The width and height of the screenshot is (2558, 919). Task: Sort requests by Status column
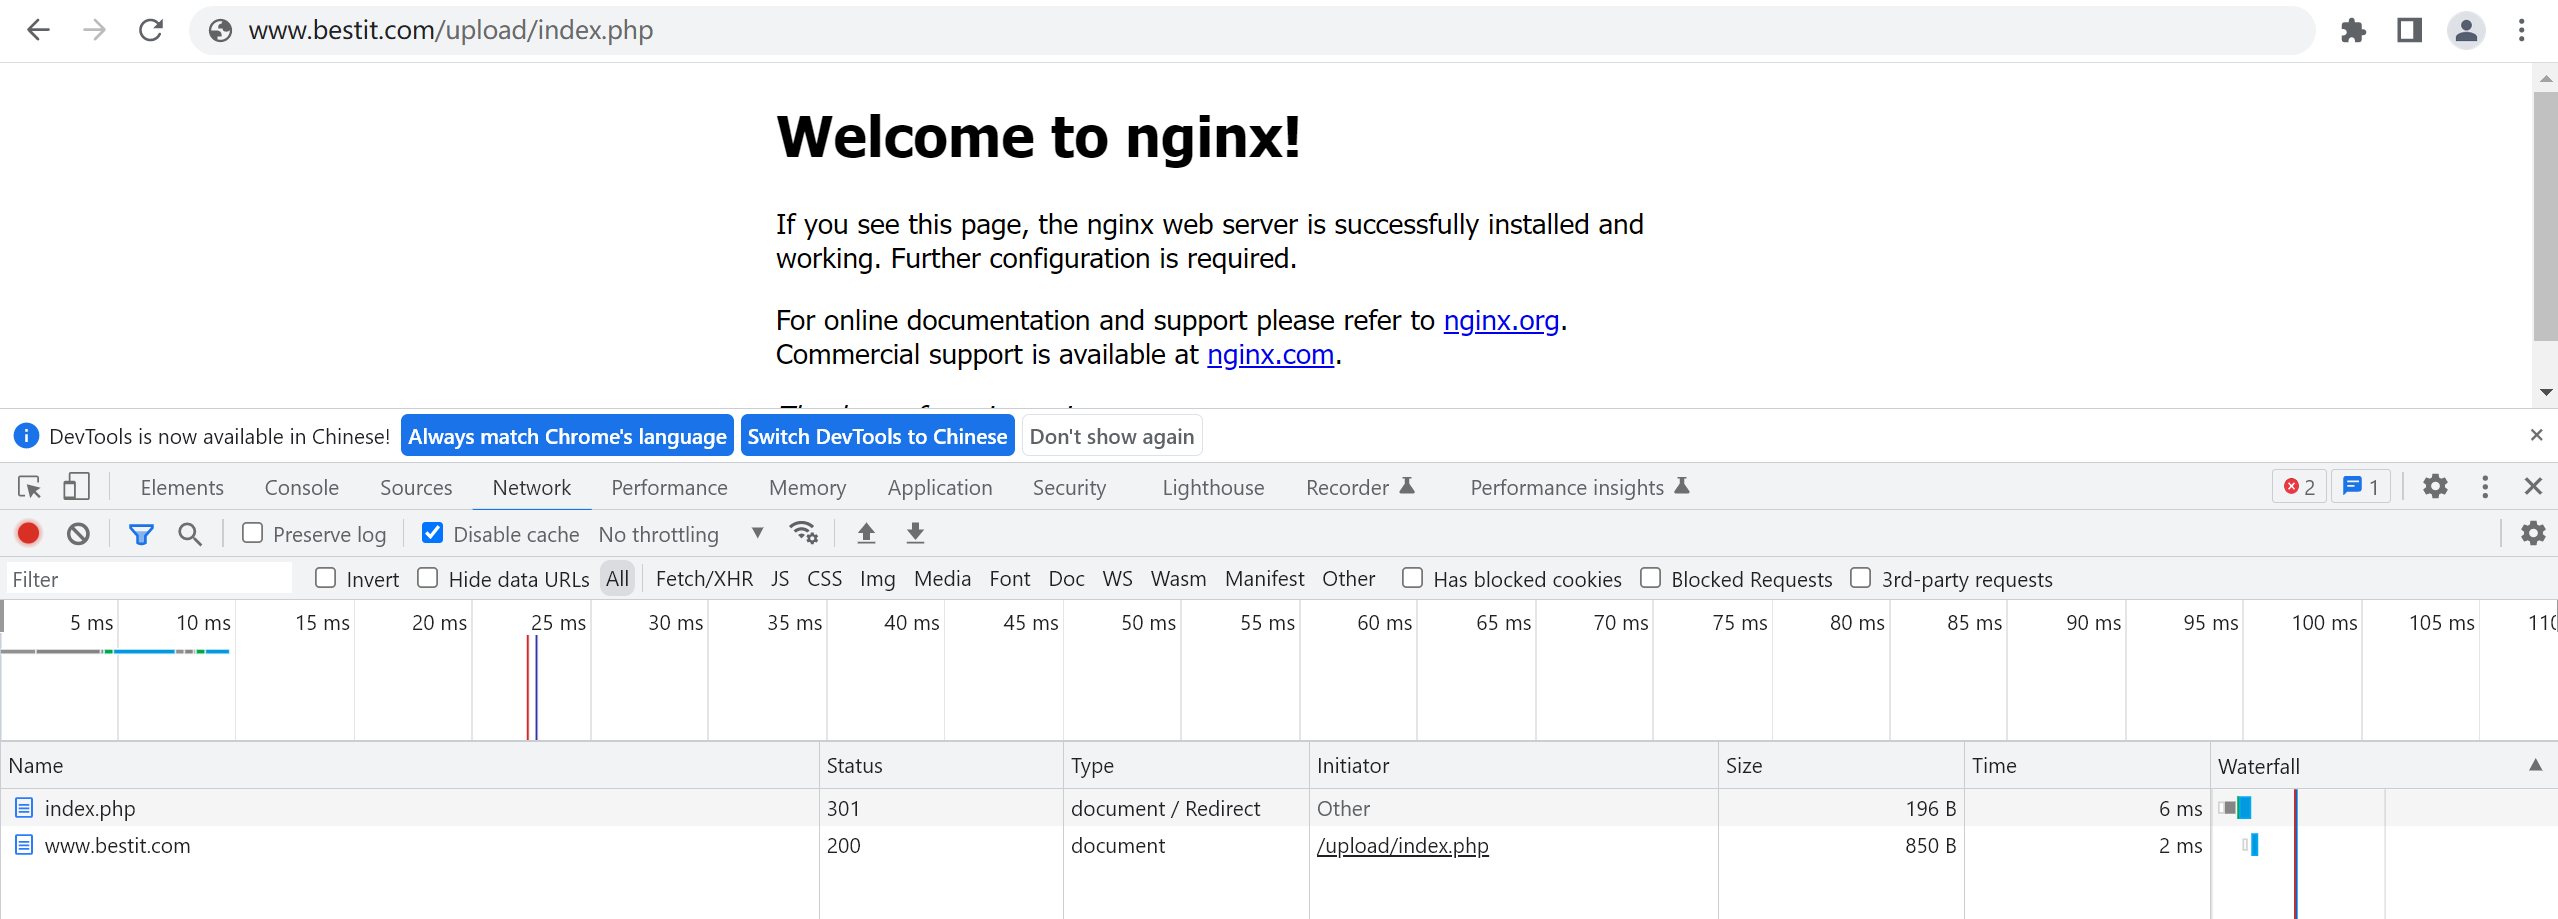[x=940, y=766]
